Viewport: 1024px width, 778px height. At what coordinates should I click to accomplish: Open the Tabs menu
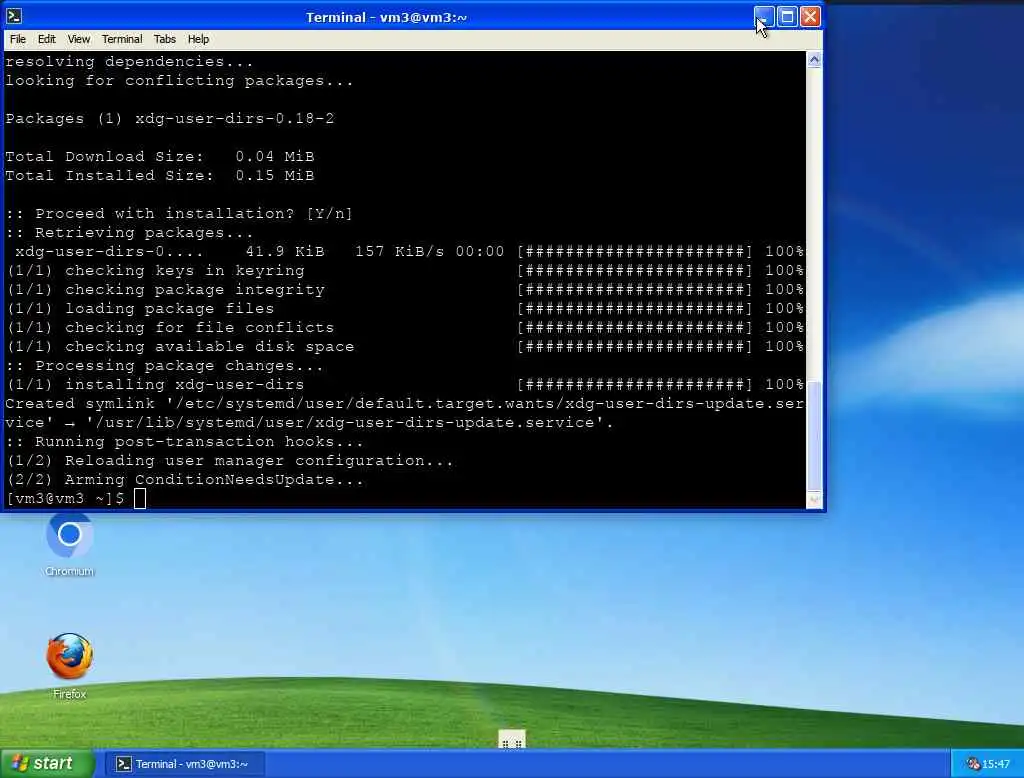(x=165, y=39)
